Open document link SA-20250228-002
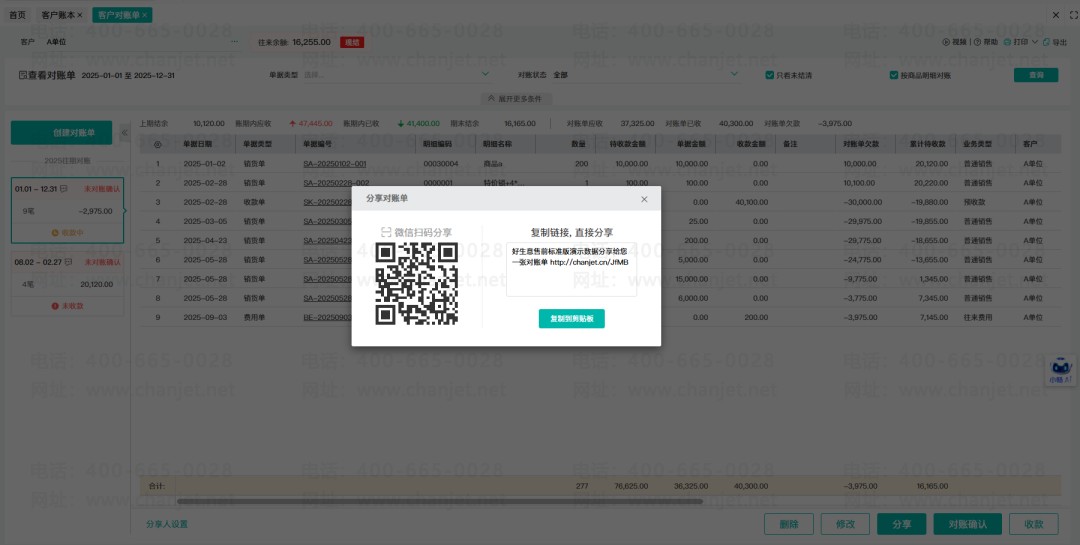This screenshot has height=545, width=1080. 336,183
